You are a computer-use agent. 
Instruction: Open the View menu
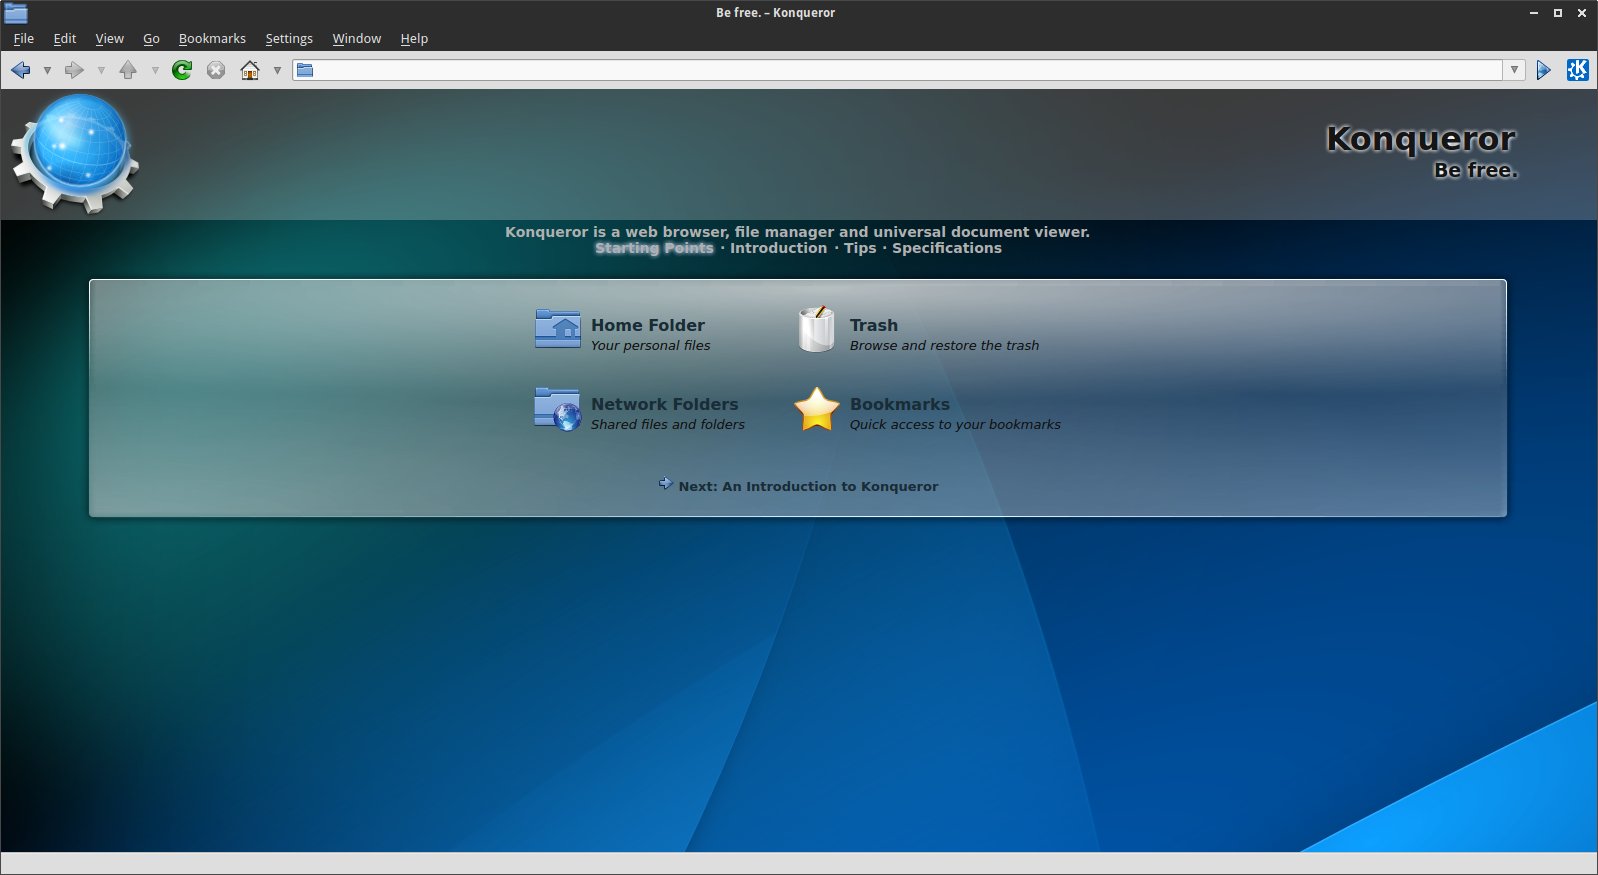110,39
